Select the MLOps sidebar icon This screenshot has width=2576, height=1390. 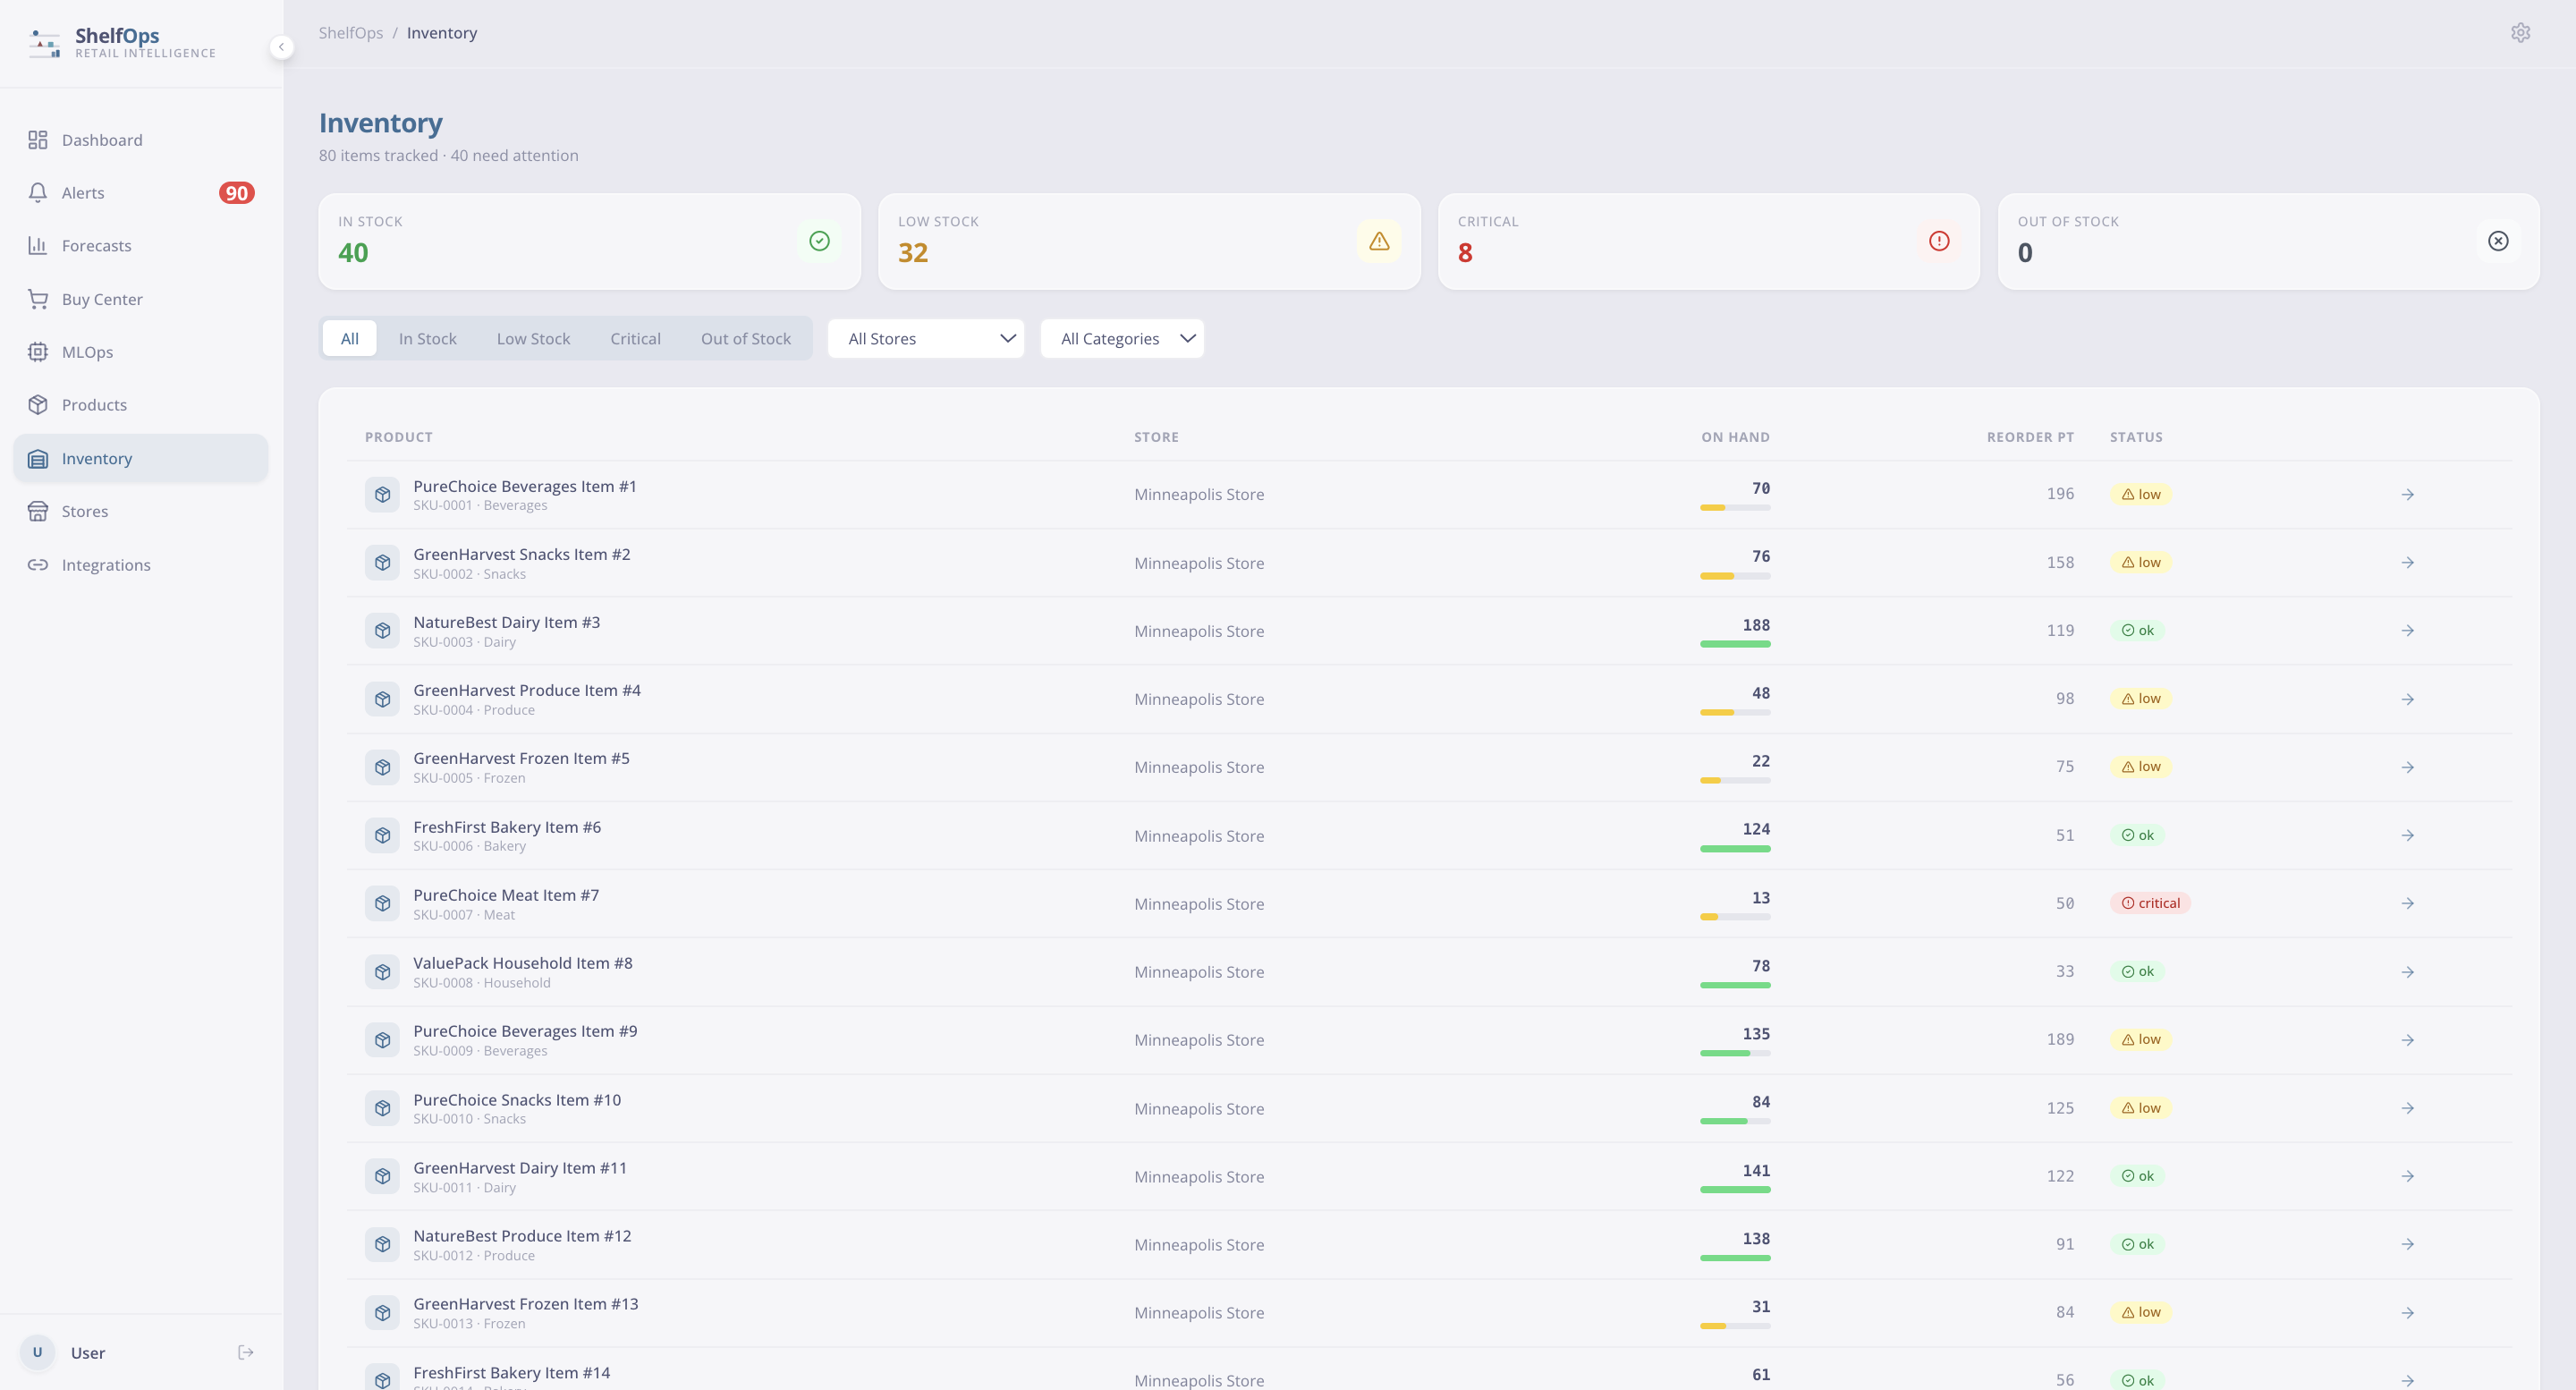point(38,351)
